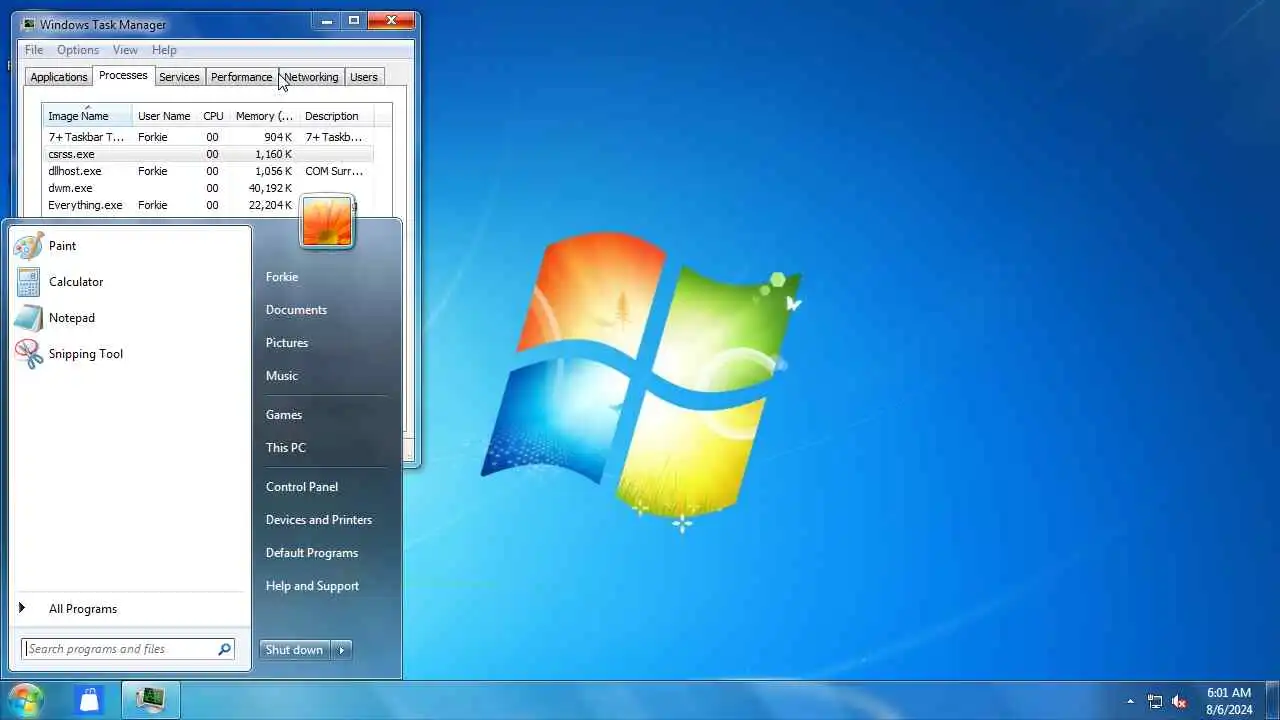Open This PC from the Start menu

pyautogui.click(x=286, y=448)
